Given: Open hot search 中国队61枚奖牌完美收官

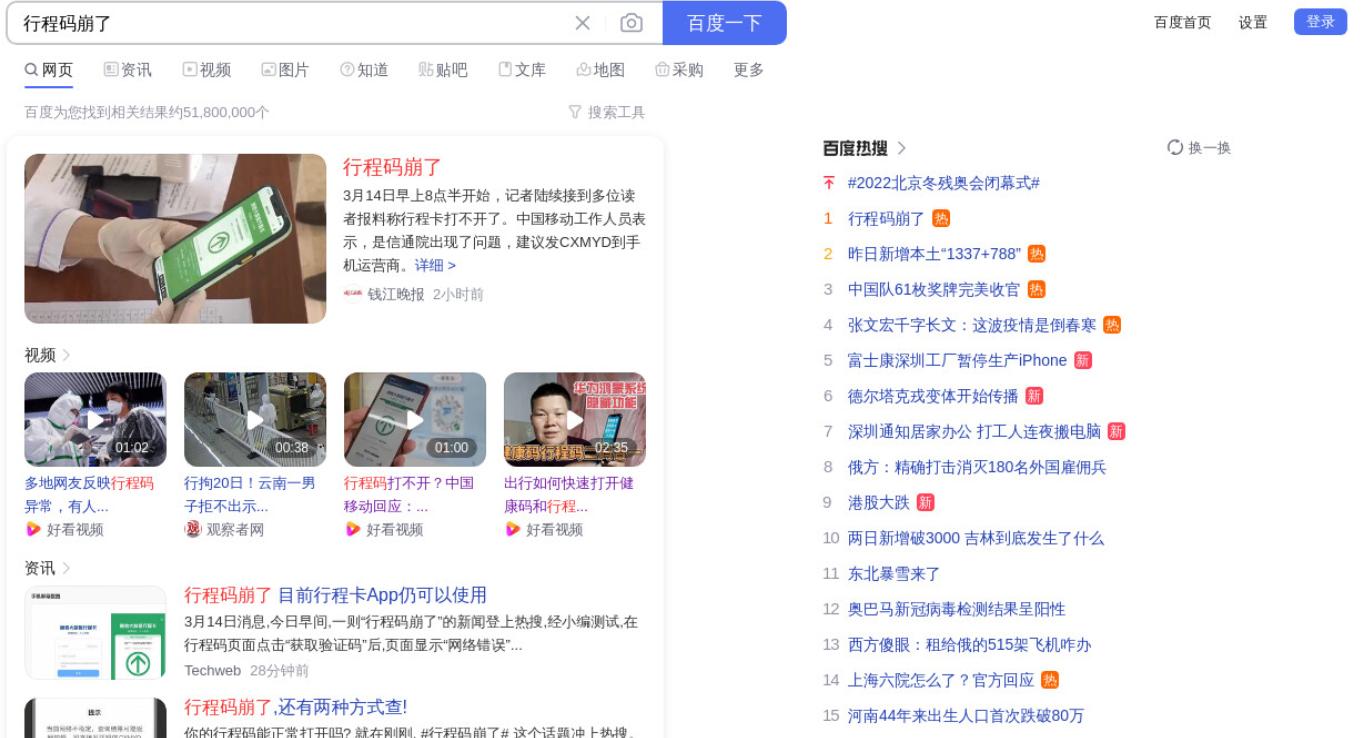Looking at the screenshot, I should (934, 289).
